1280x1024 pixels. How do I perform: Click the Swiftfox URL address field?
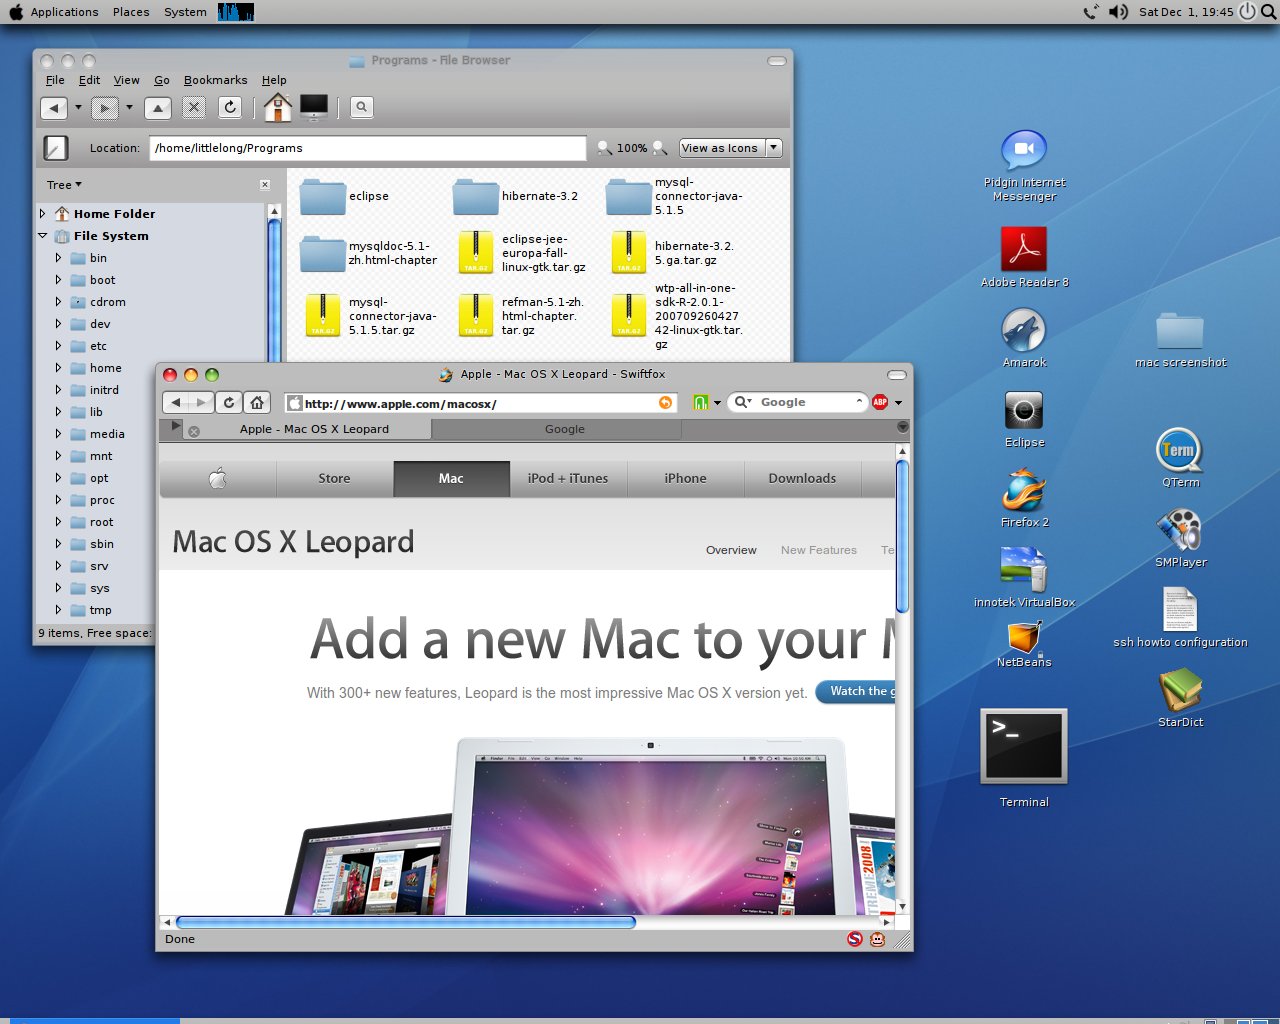click(480, 403)
